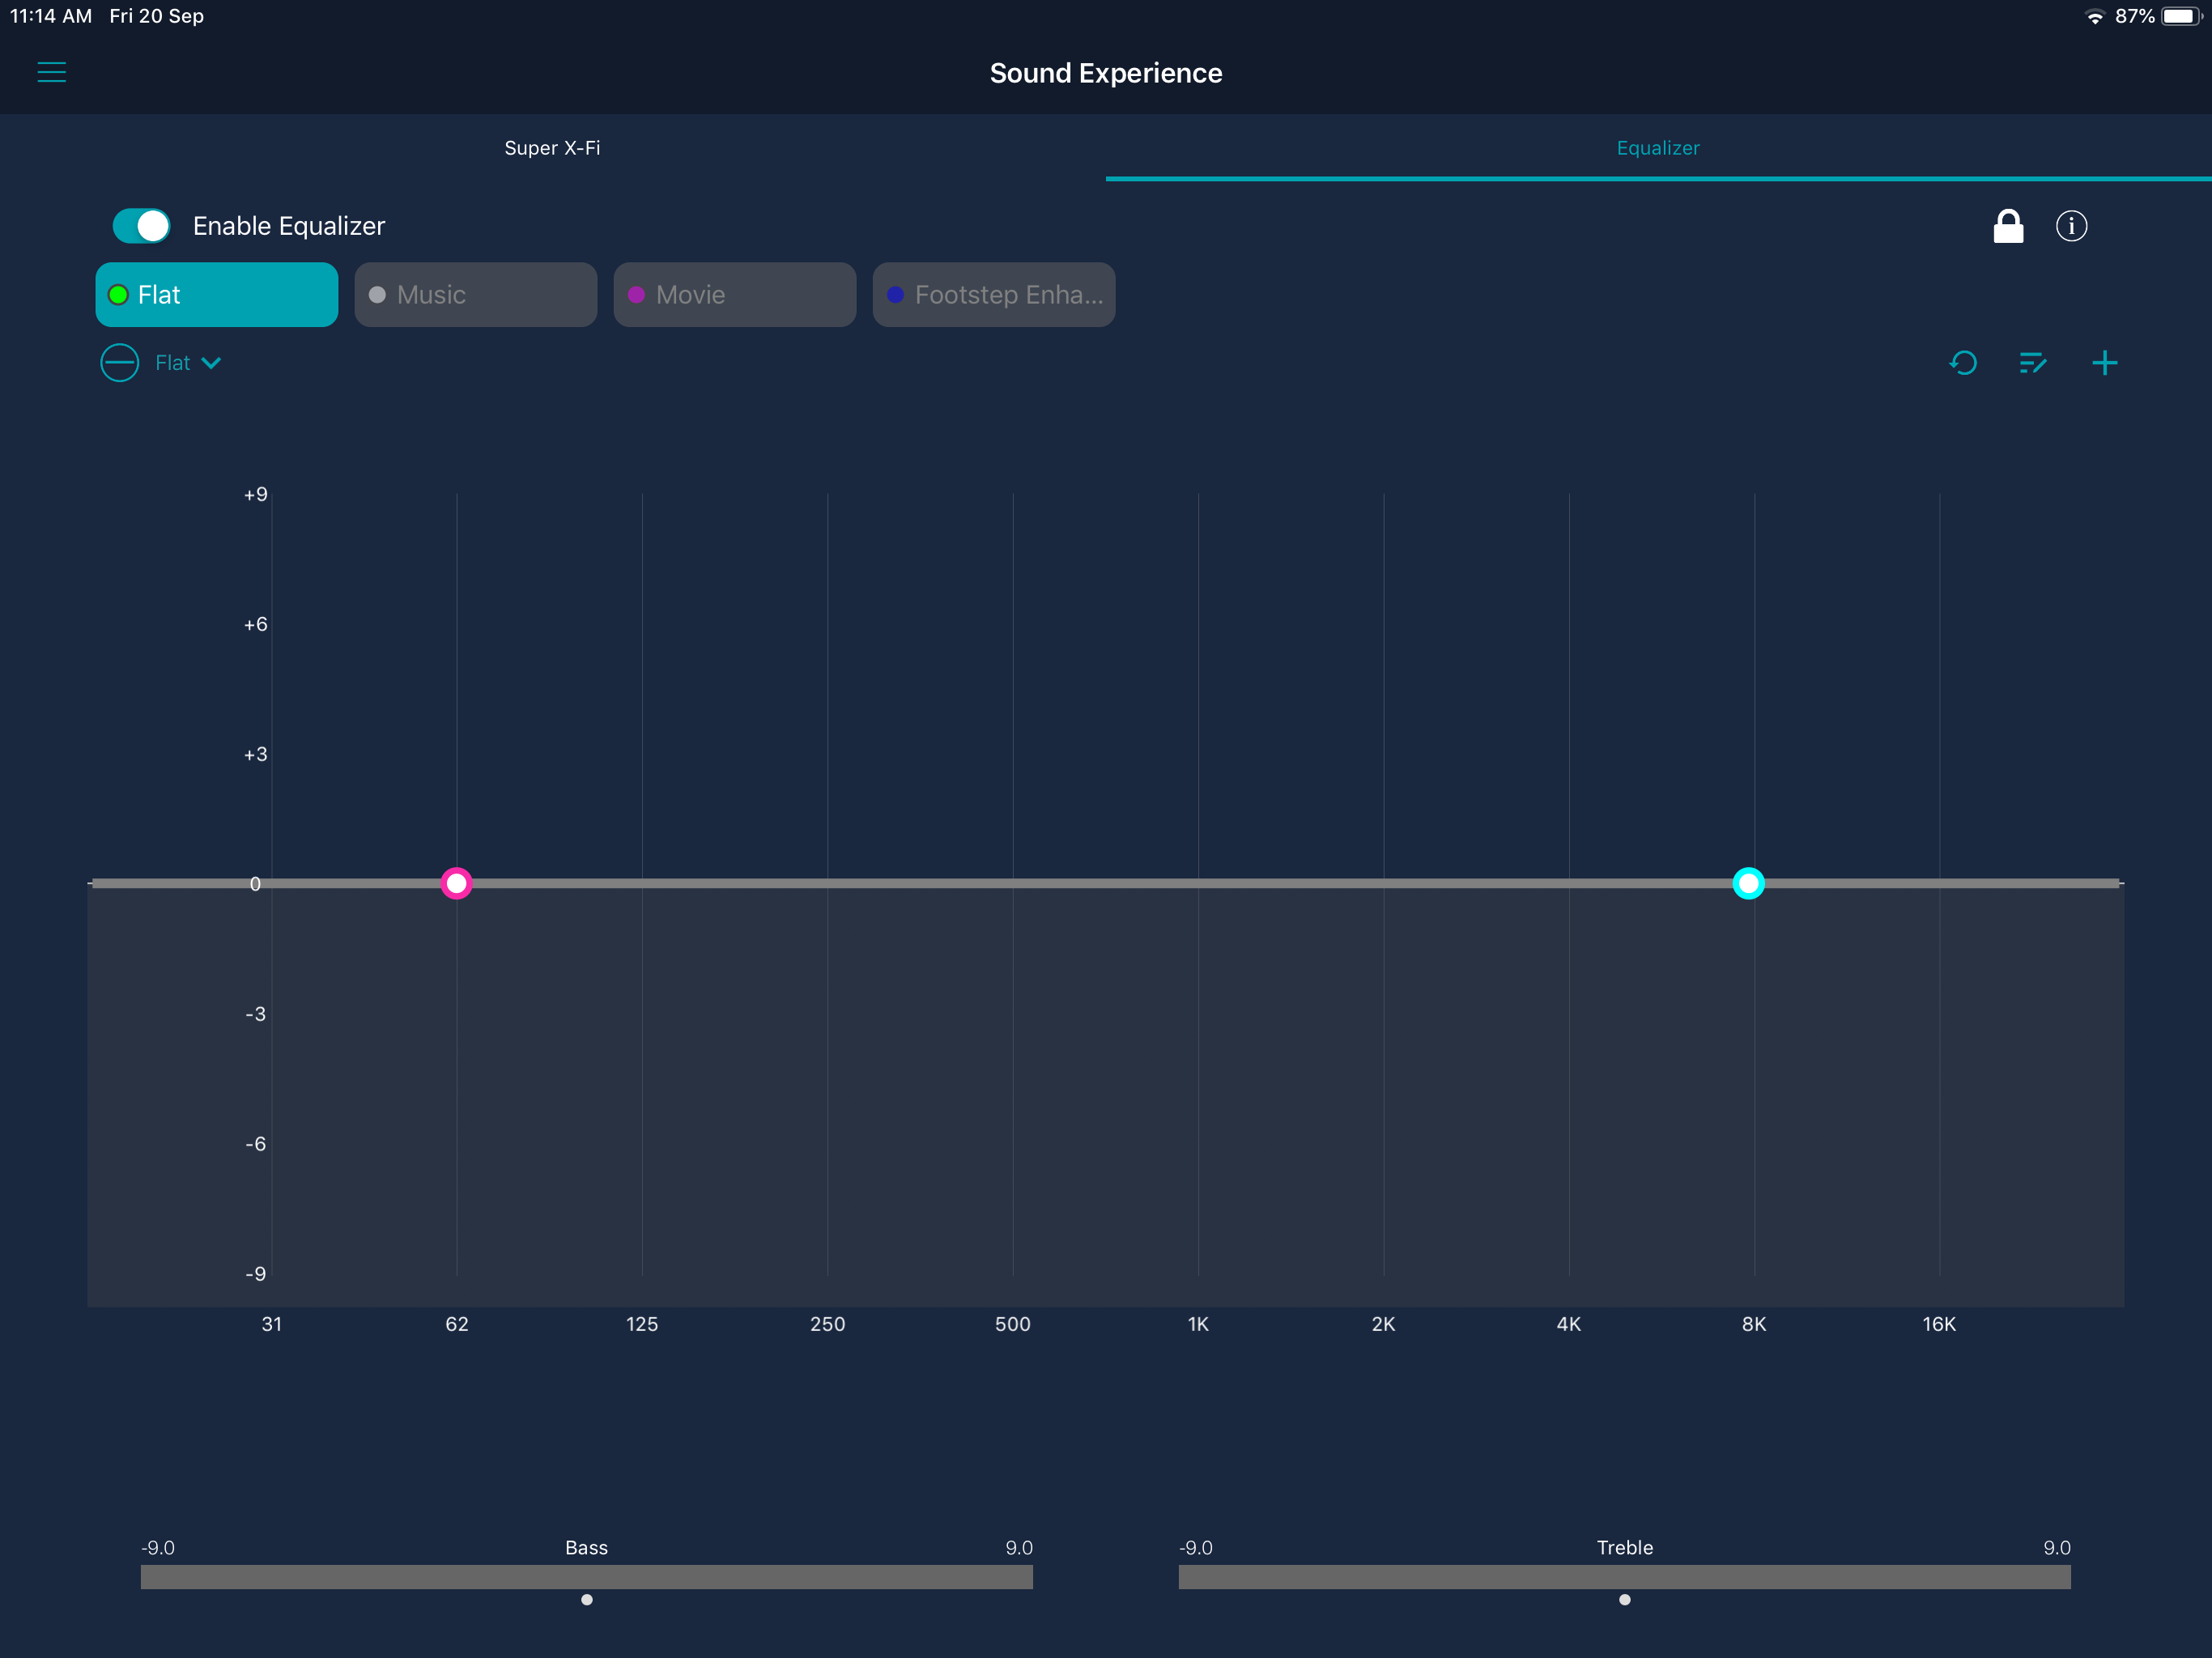The image size is (2212, 1658).
Task: Reset the equalizer with the revert icon
Action: pyautogui.click(x=1963, y=363)
